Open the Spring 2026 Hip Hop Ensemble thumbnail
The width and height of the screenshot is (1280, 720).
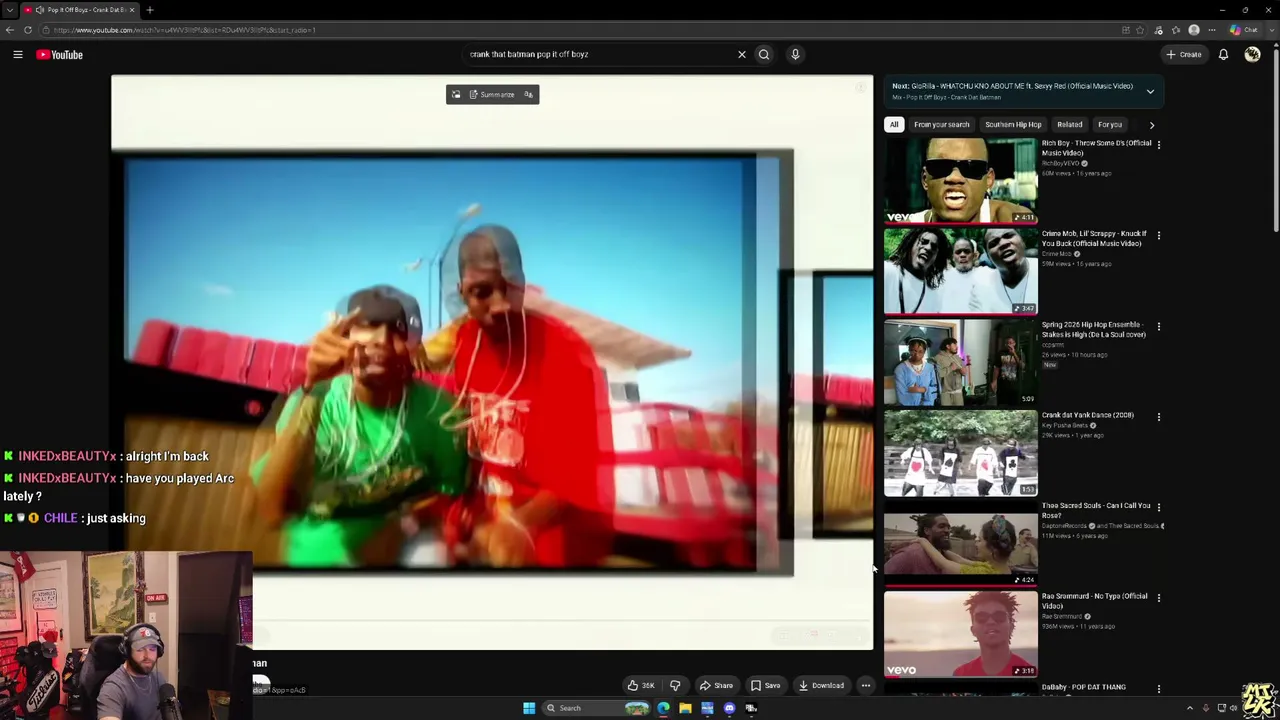tap(960, 362)
